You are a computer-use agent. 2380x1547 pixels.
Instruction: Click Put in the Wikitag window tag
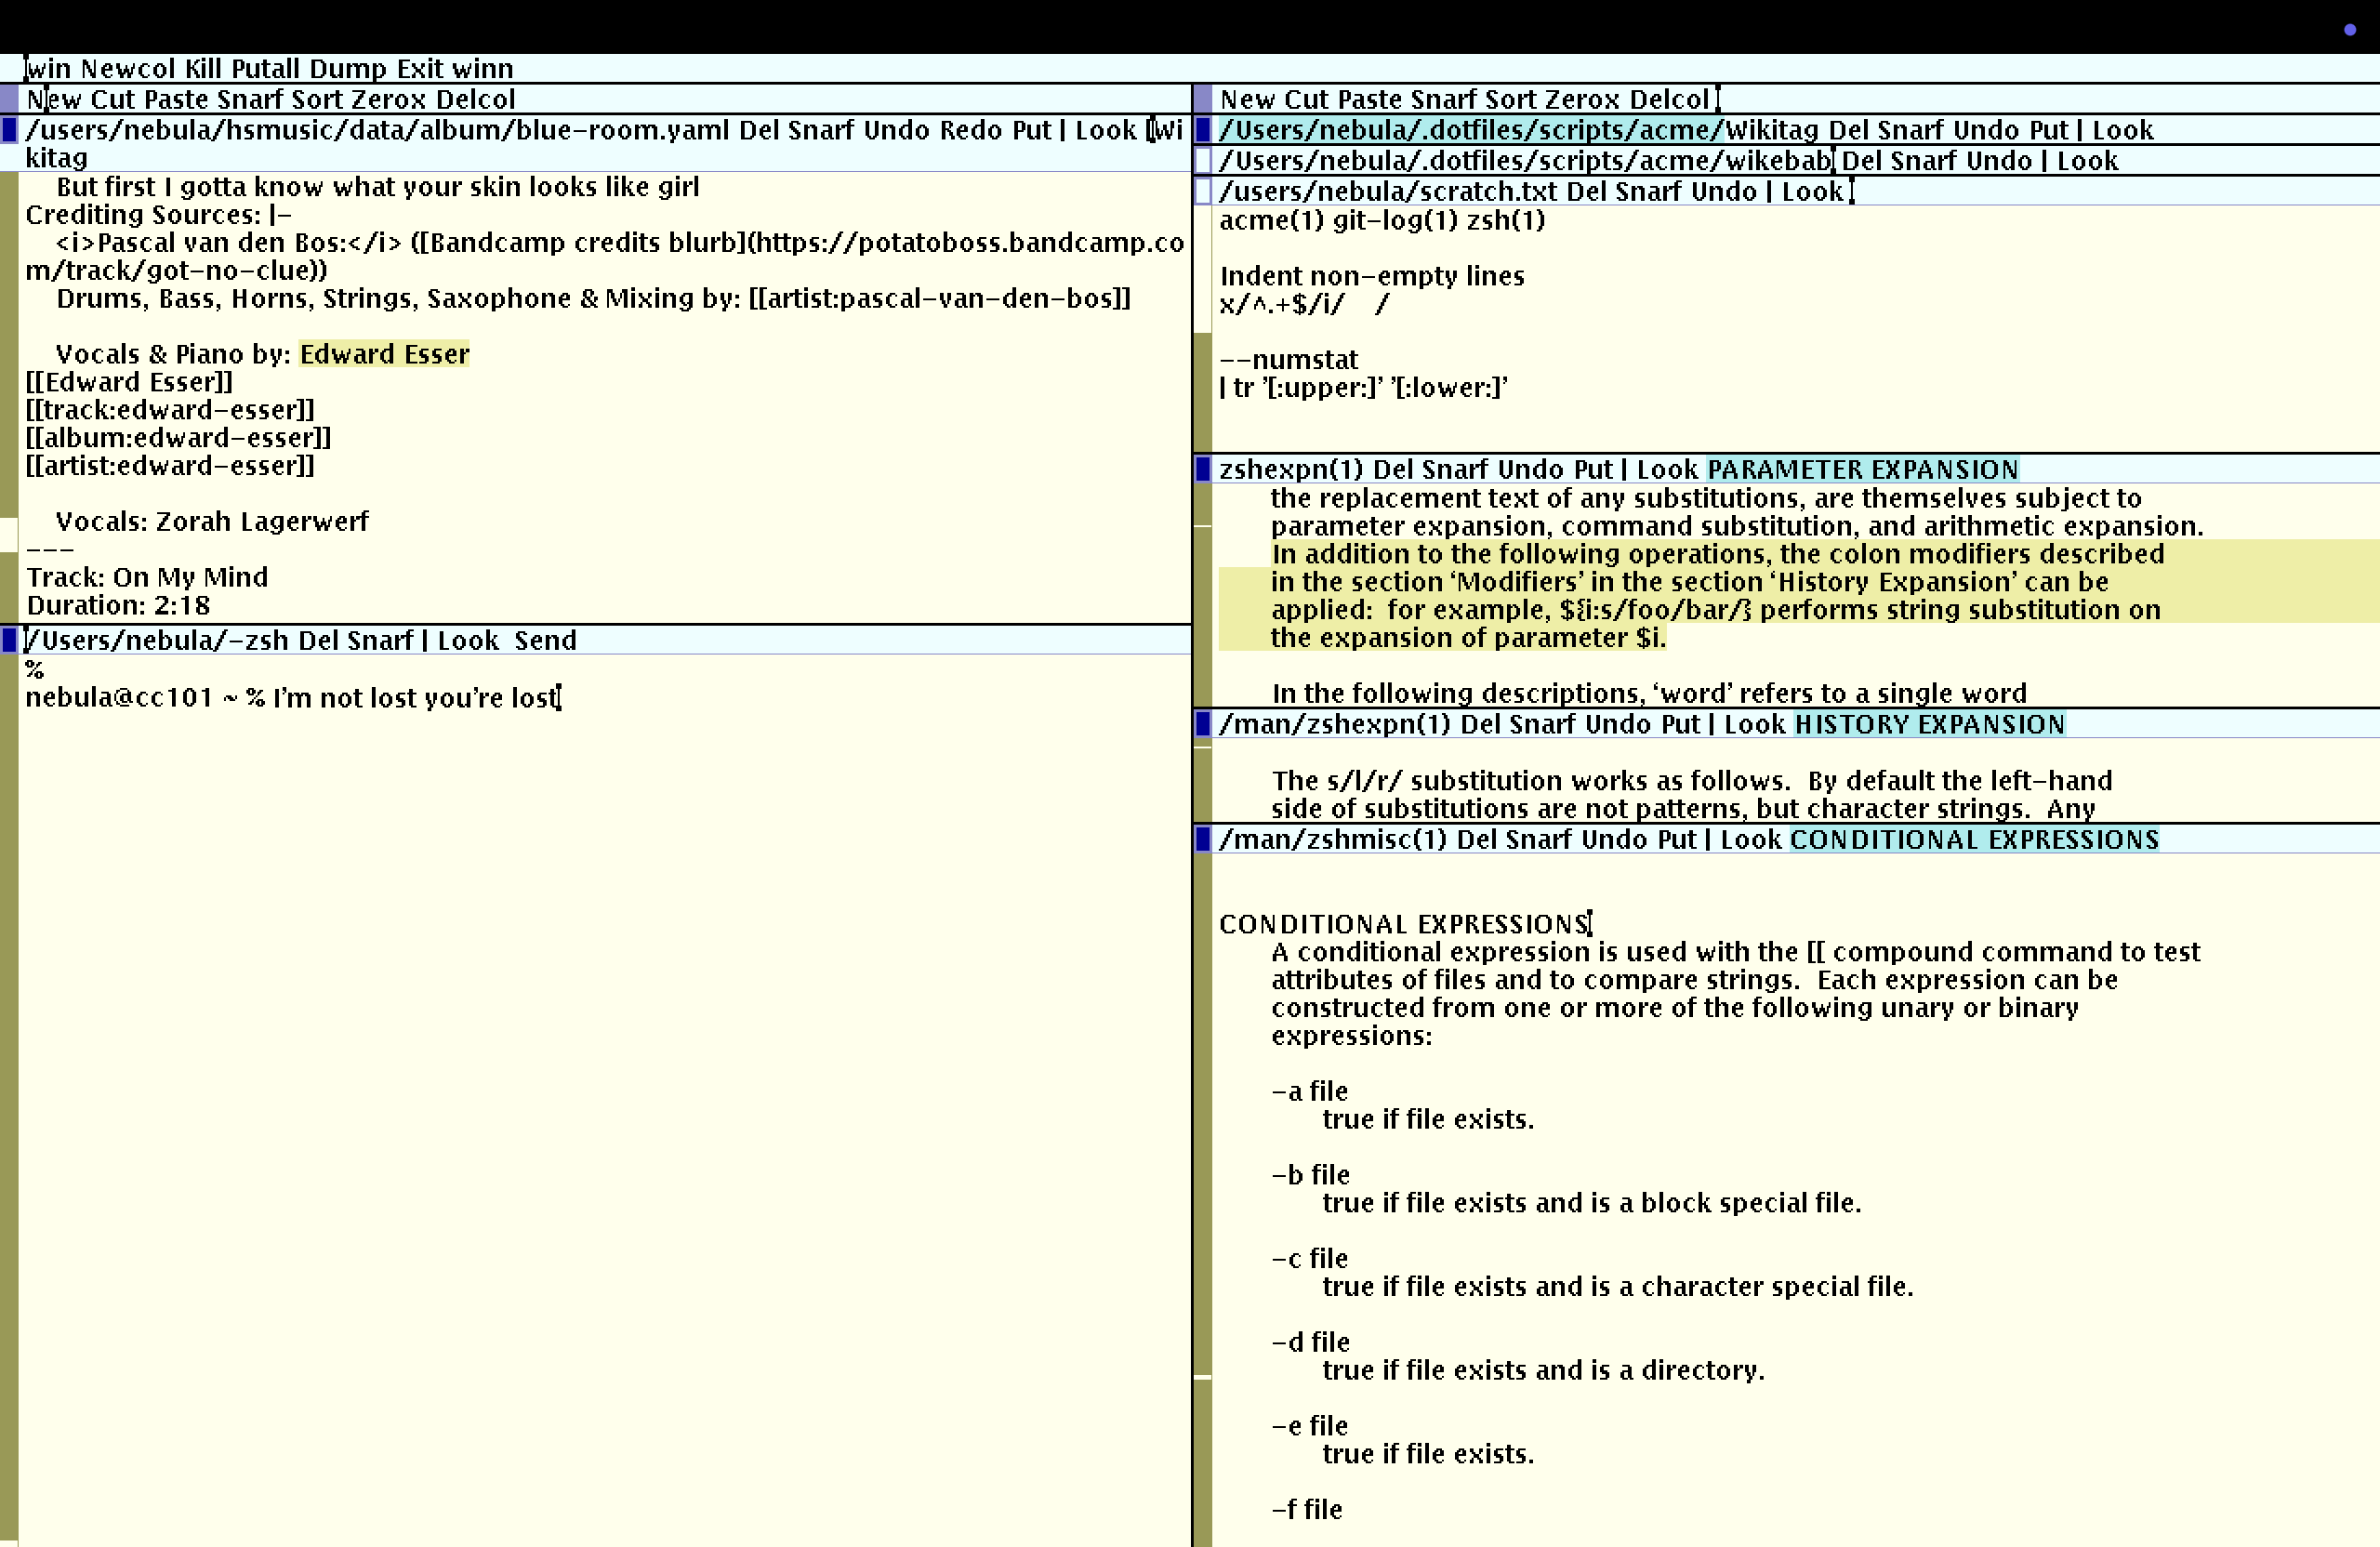(x=2048, y=131)
